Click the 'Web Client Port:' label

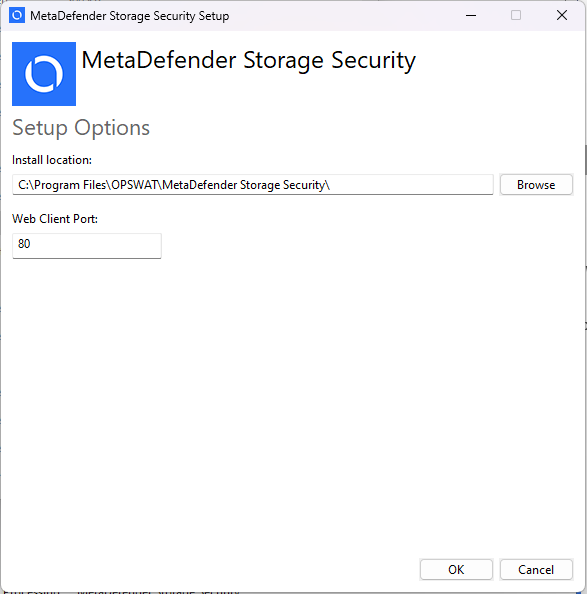[55, 219]
